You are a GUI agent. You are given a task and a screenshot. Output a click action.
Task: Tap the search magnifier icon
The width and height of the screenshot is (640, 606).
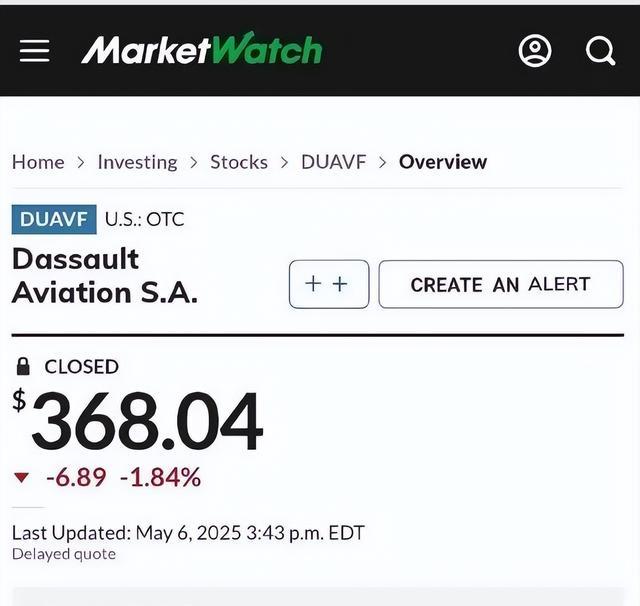tap(600, 50)
